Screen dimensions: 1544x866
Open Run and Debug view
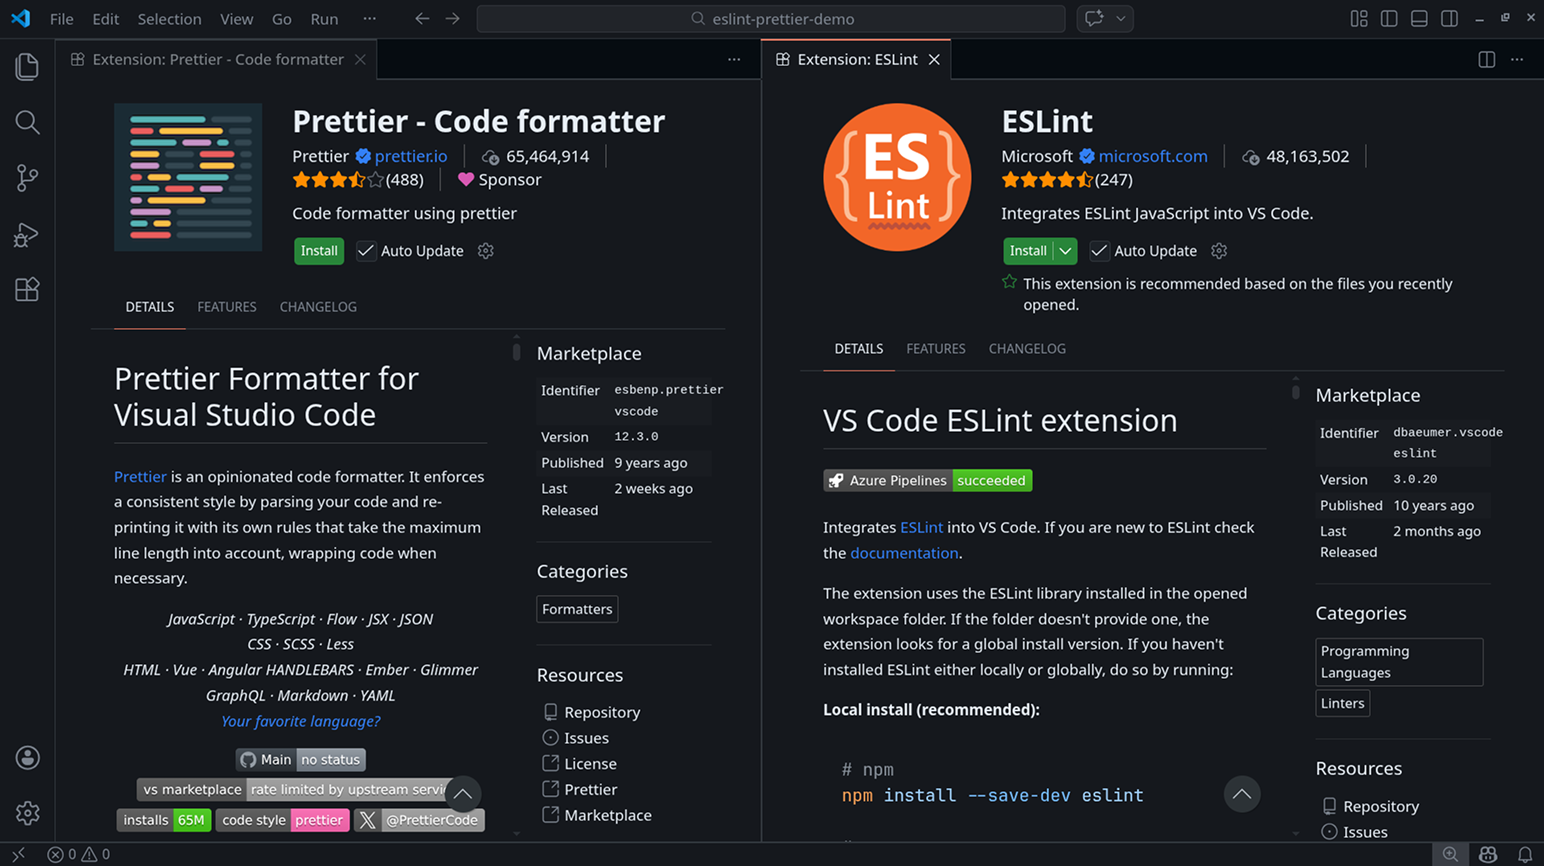[x=27, y=234]
